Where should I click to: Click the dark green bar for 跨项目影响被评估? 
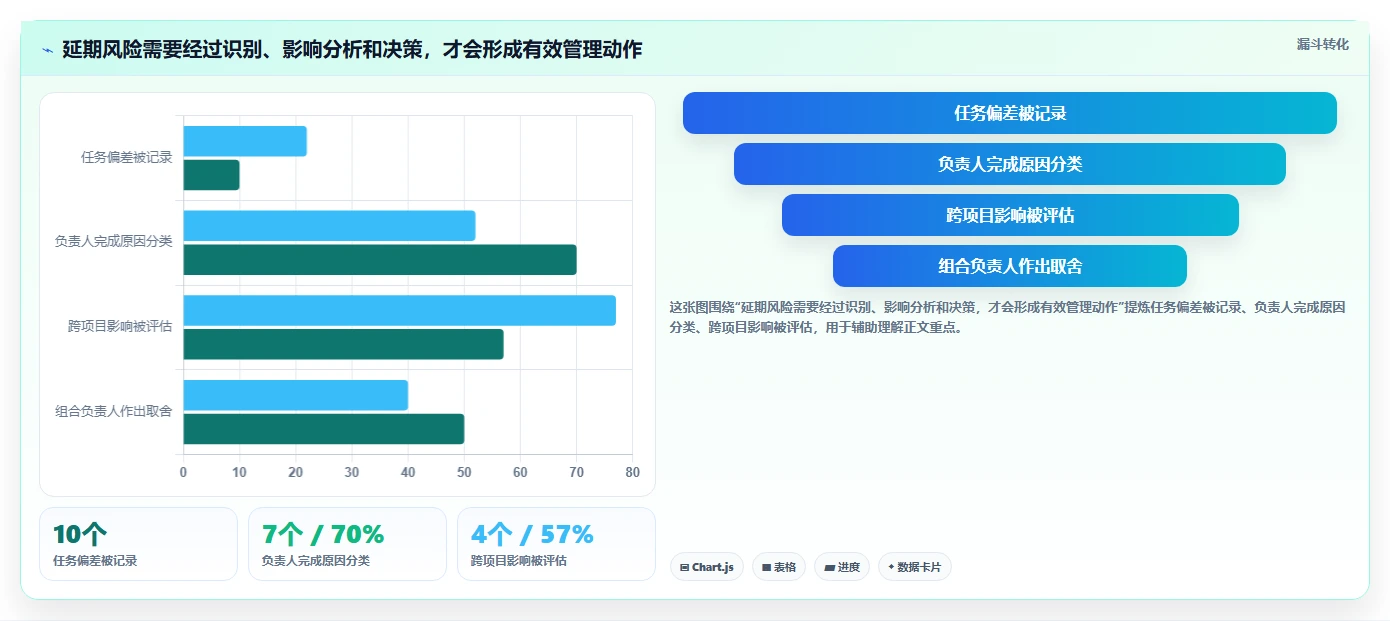coord(343,344)
